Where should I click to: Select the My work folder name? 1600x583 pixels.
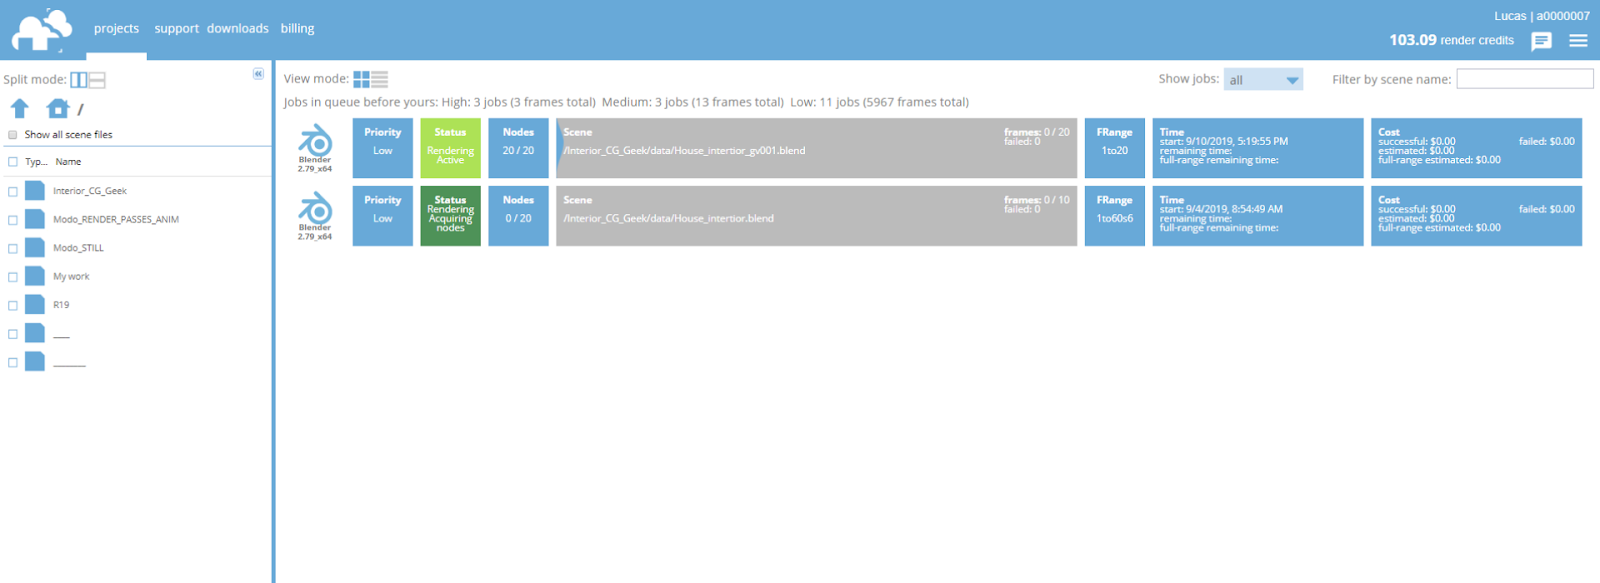click(x=71, y=277)
